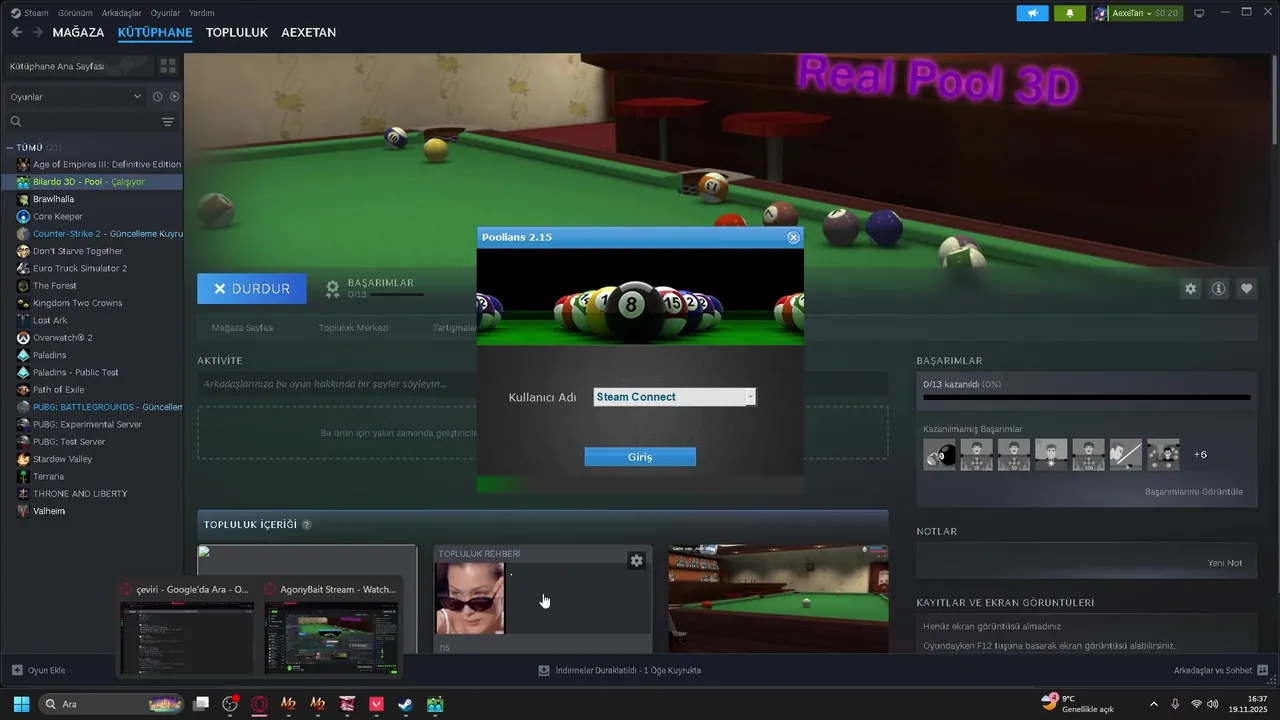Collapse the TÜMÜ games category

click(x=10, y=147)
